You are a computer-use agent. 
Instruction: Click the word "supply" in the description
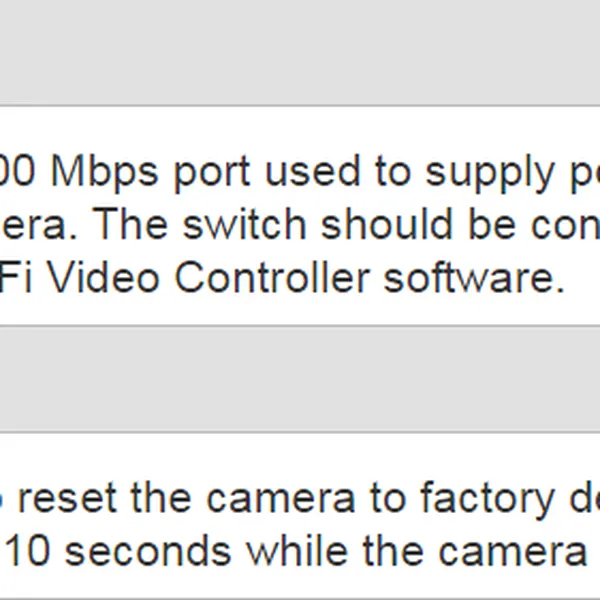pos(481,174)
